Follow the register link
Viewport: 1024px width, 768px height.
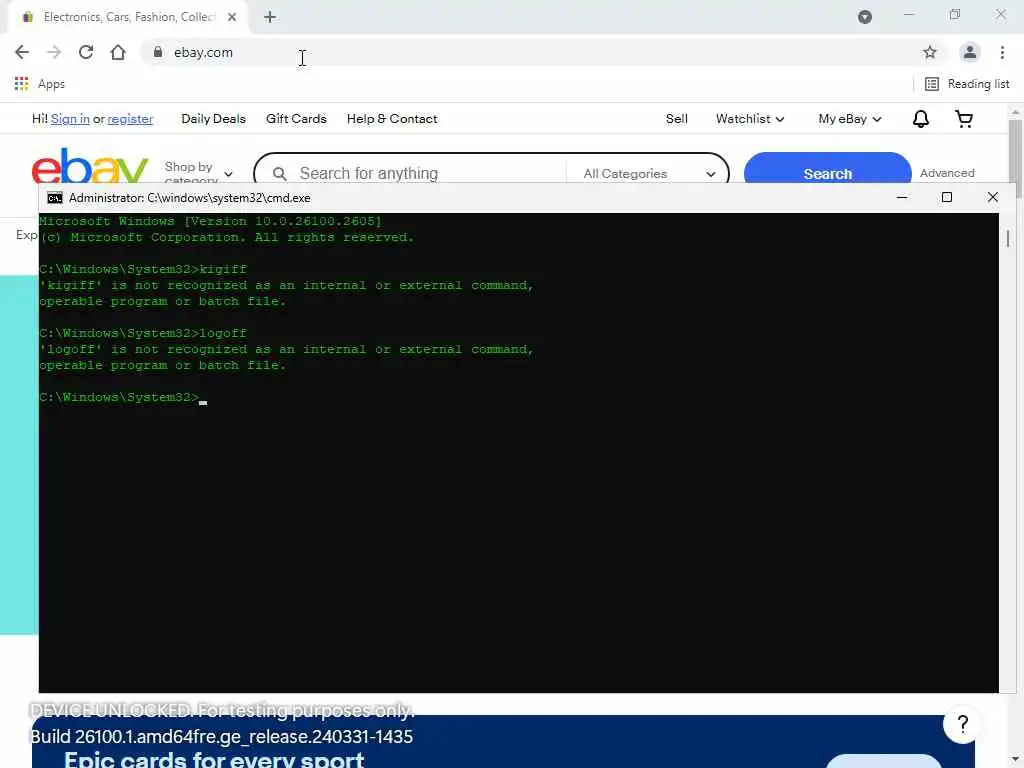tap(130, 119)
